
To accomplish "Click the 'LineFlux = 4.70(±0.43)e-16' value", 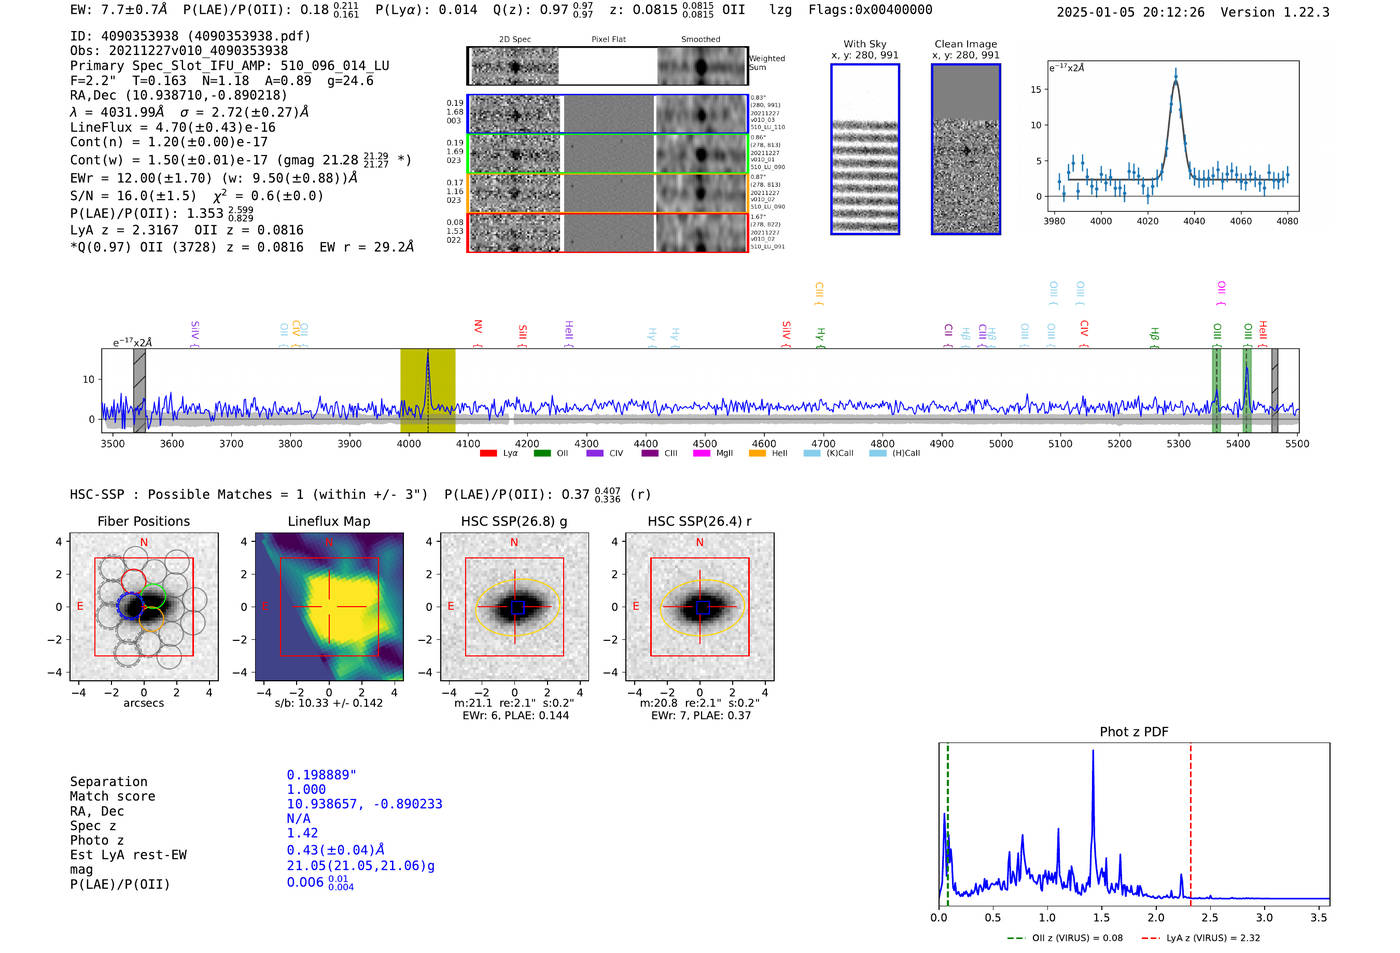I will 173,128.
